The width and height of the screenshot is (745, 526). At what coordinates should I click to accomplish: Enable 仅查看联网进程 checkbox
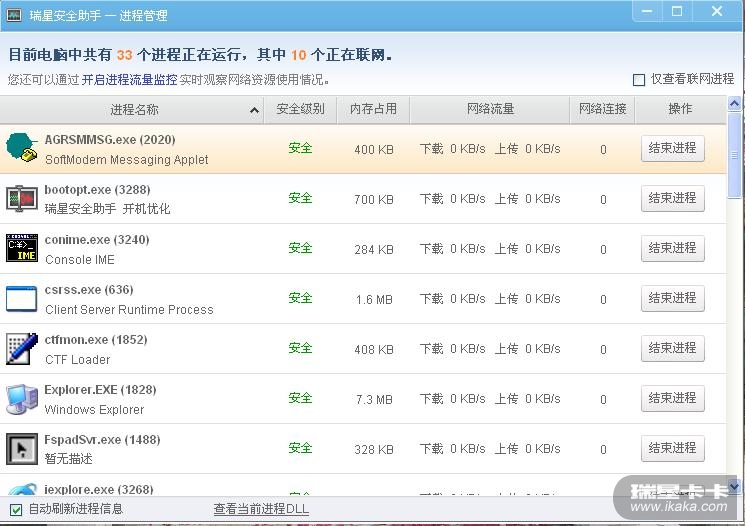639,80
